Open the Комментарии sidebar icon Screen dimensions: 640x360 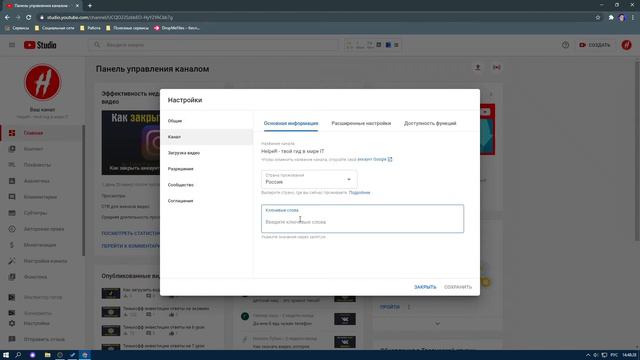(x=12, y=197)
